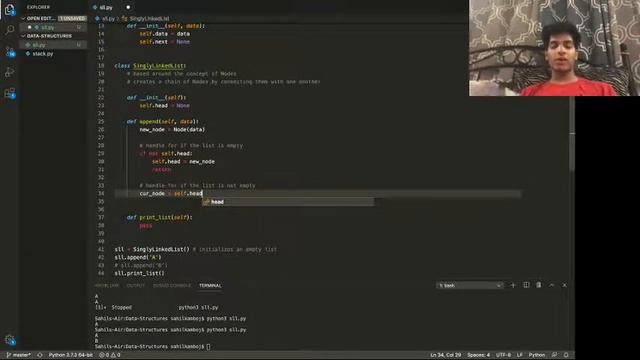Viewport: 640px width, 360px height.
Task: Change indentation via Spaces: 4
Action: tap(478, 355)
